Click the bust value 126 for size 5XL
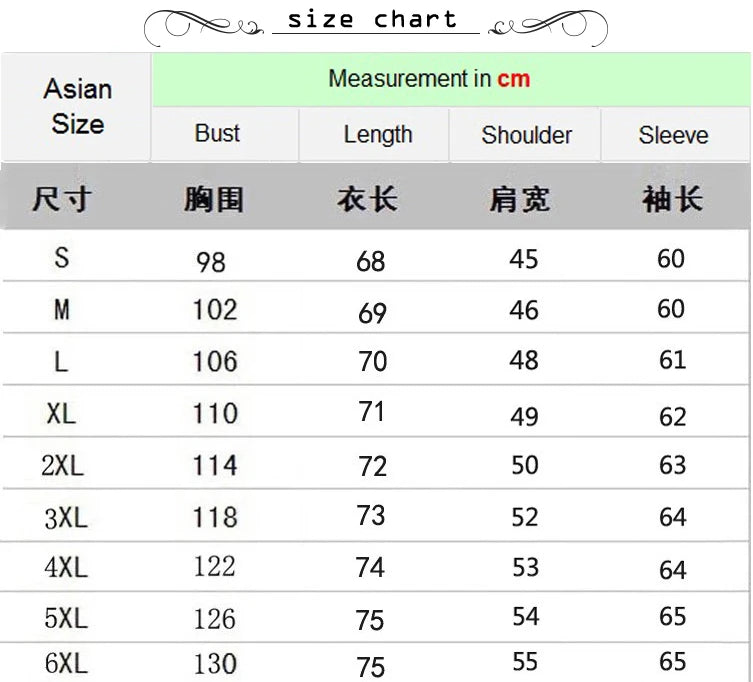 pos(215,618)
